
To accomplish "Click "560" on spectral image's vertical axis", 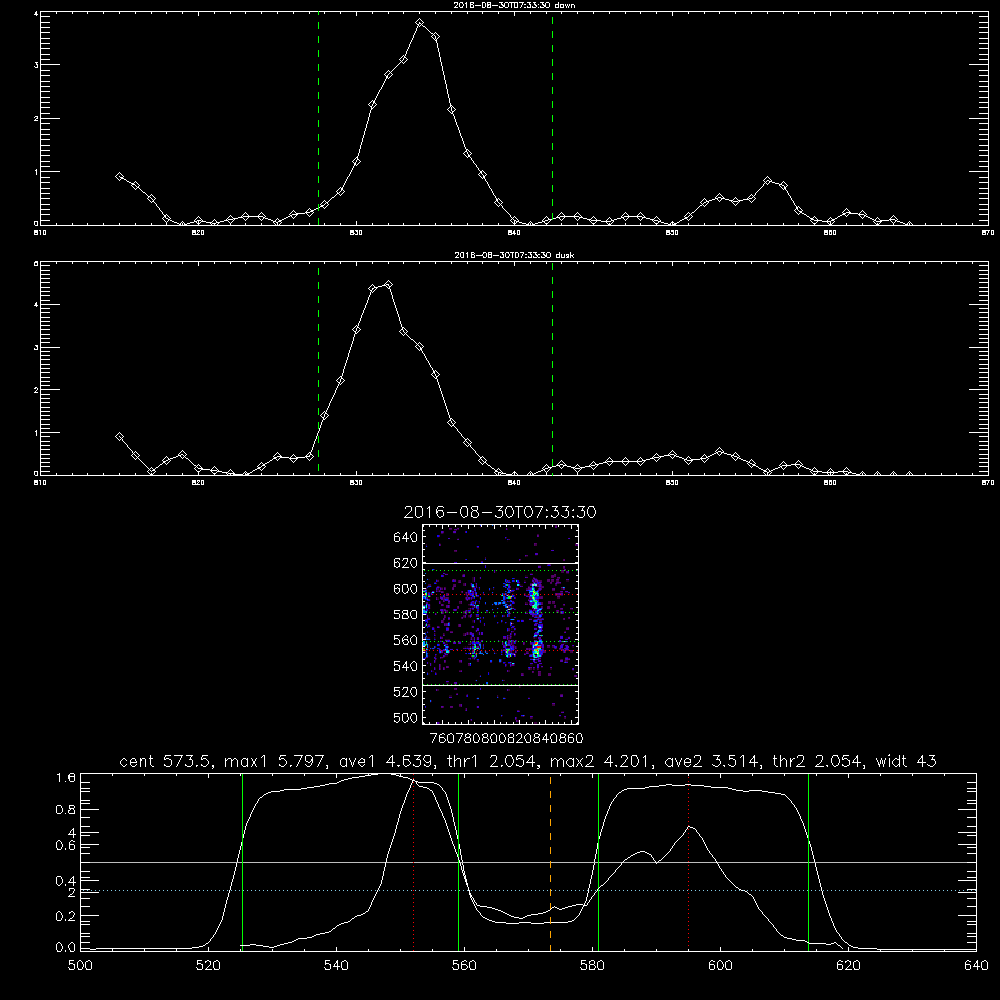I will 405,640.
